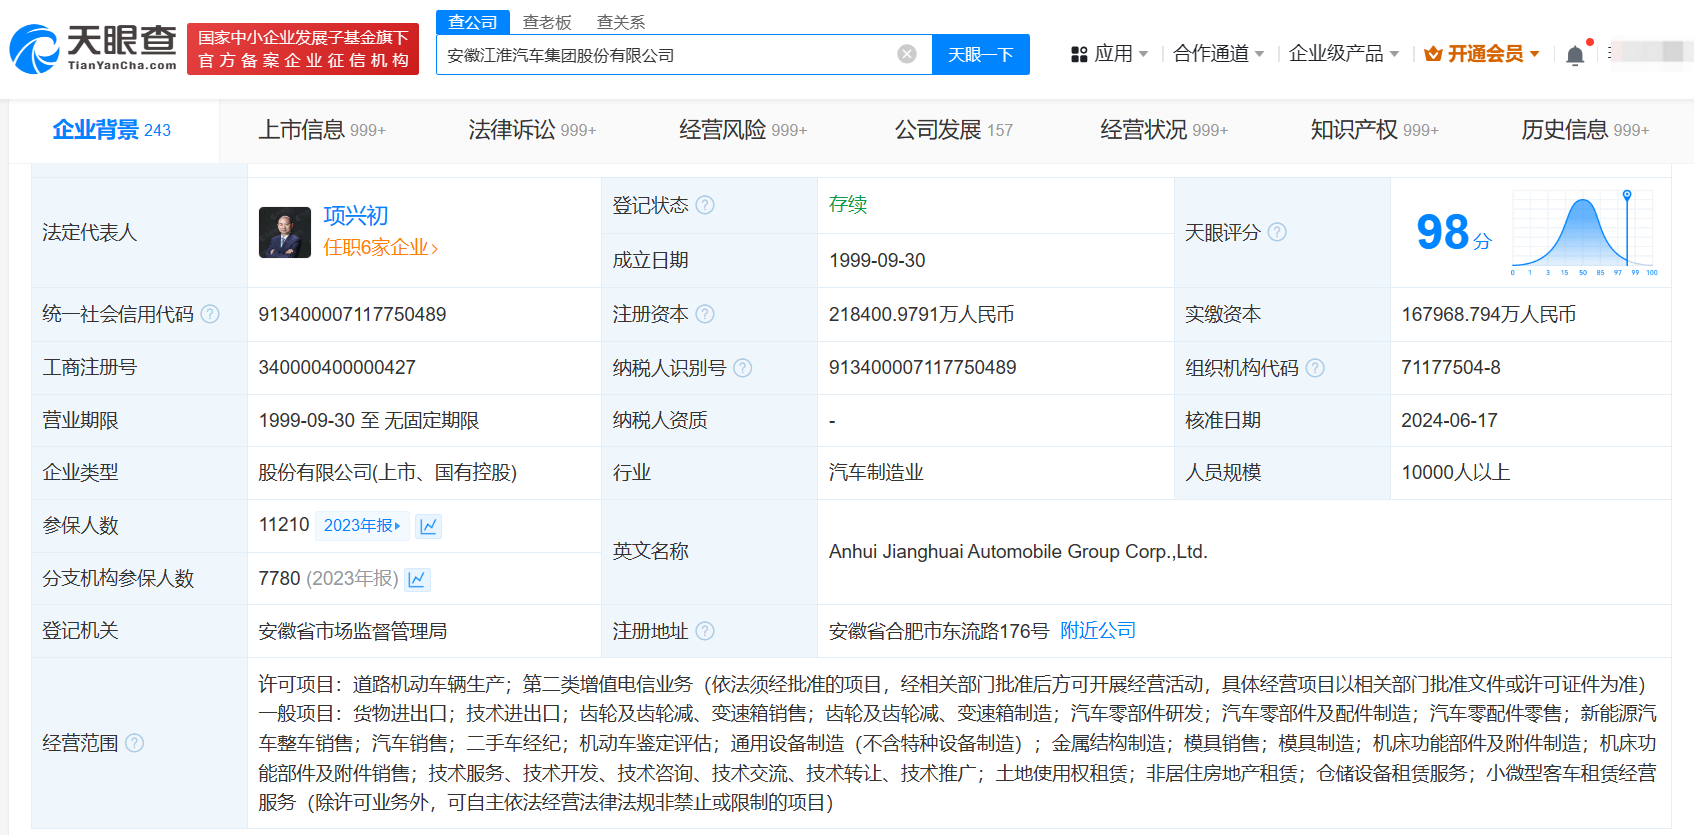Click the insured count 11210

tap(284, 525)
